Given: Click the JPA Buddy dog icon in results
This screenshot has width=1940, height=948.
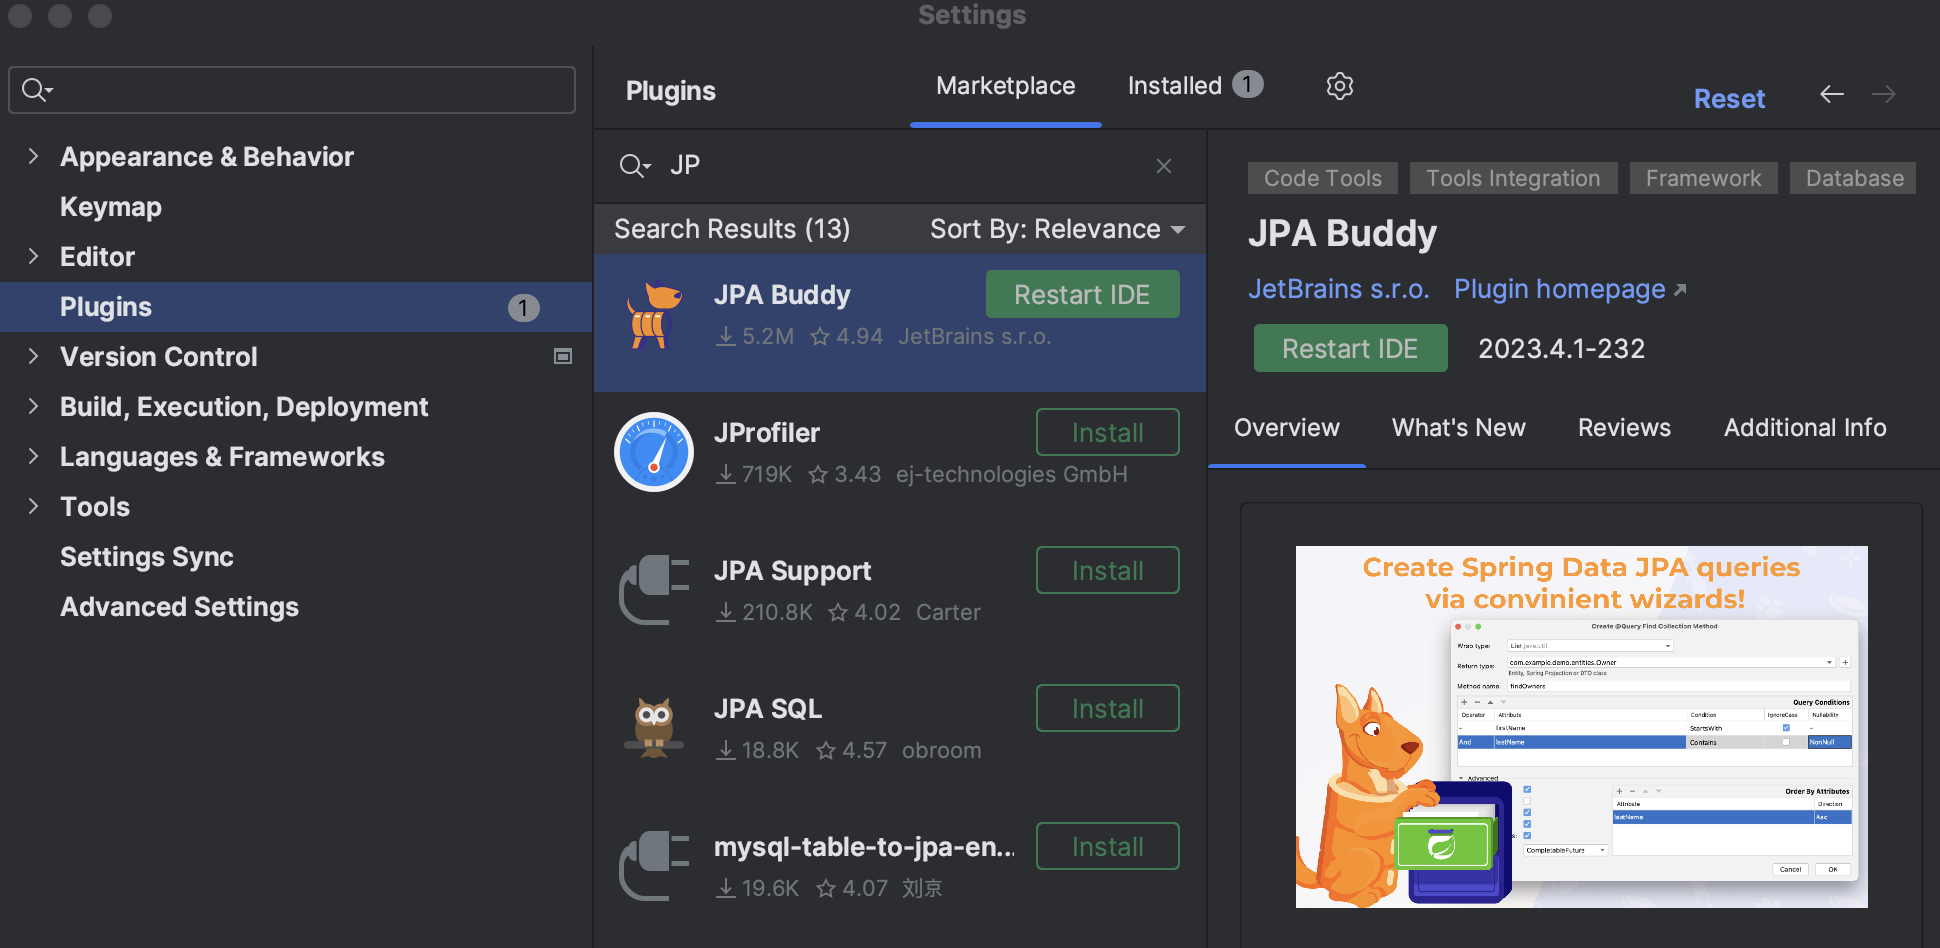Looking at the screenshot, I should (x=654, y=315).
